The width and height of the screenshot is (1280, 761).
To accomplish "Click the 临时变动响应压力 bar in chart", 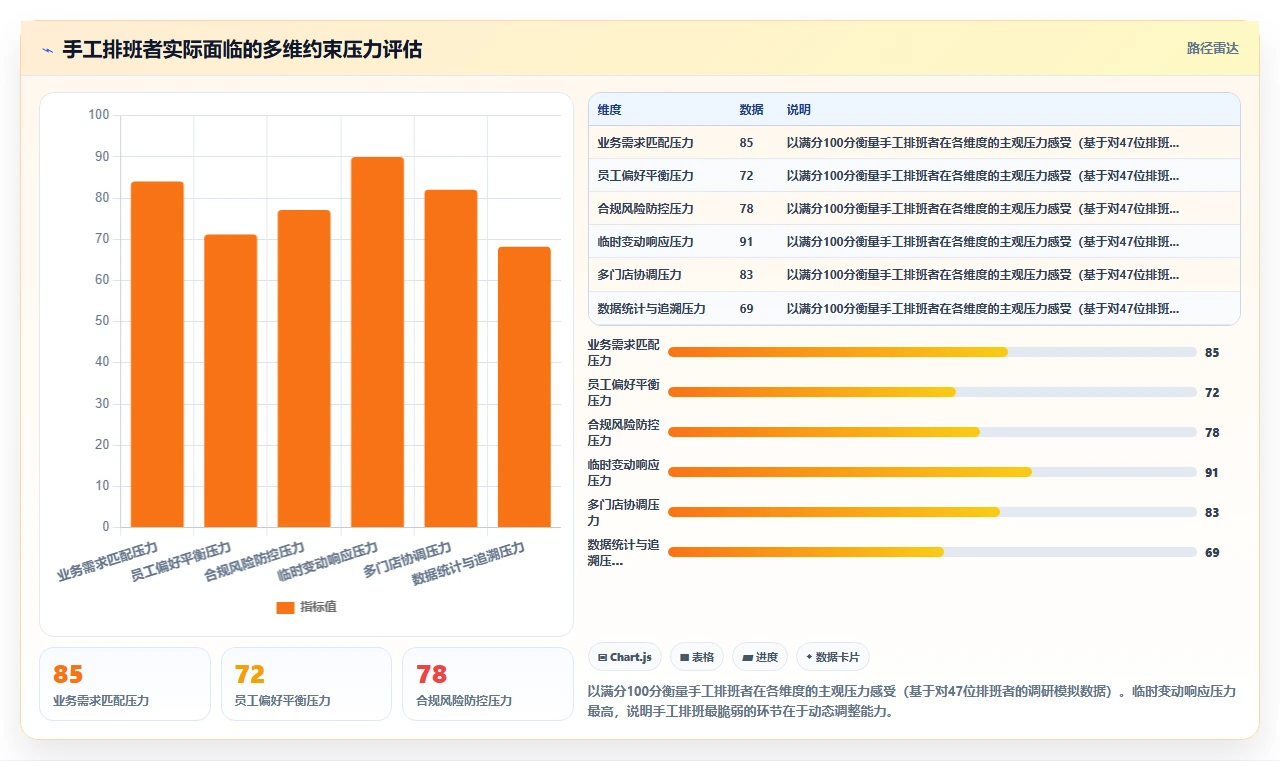I will click(377, 342).
